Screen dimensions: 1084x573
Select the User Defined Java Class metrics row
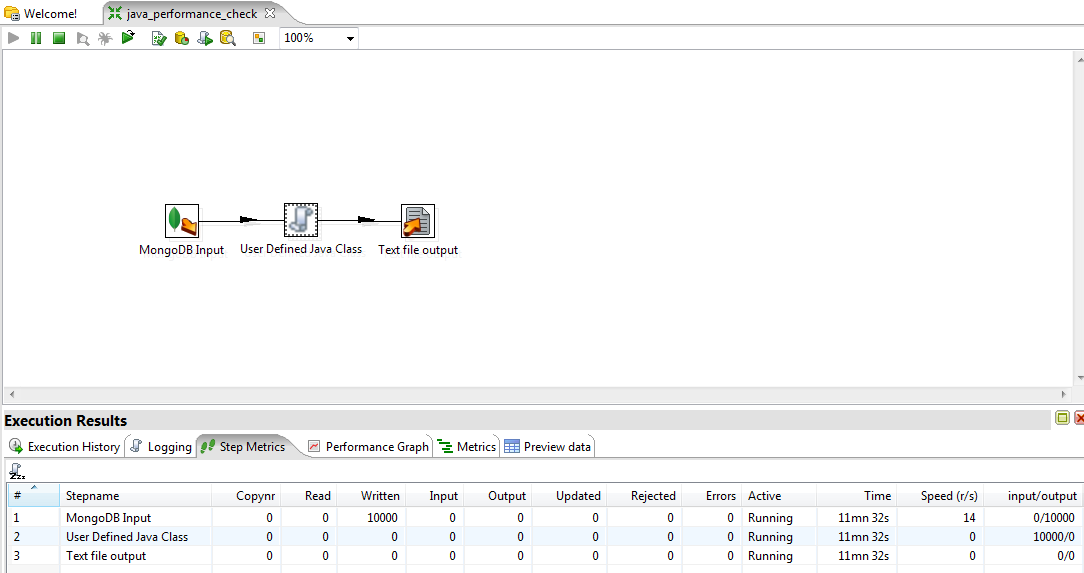[x=545, y=536]
